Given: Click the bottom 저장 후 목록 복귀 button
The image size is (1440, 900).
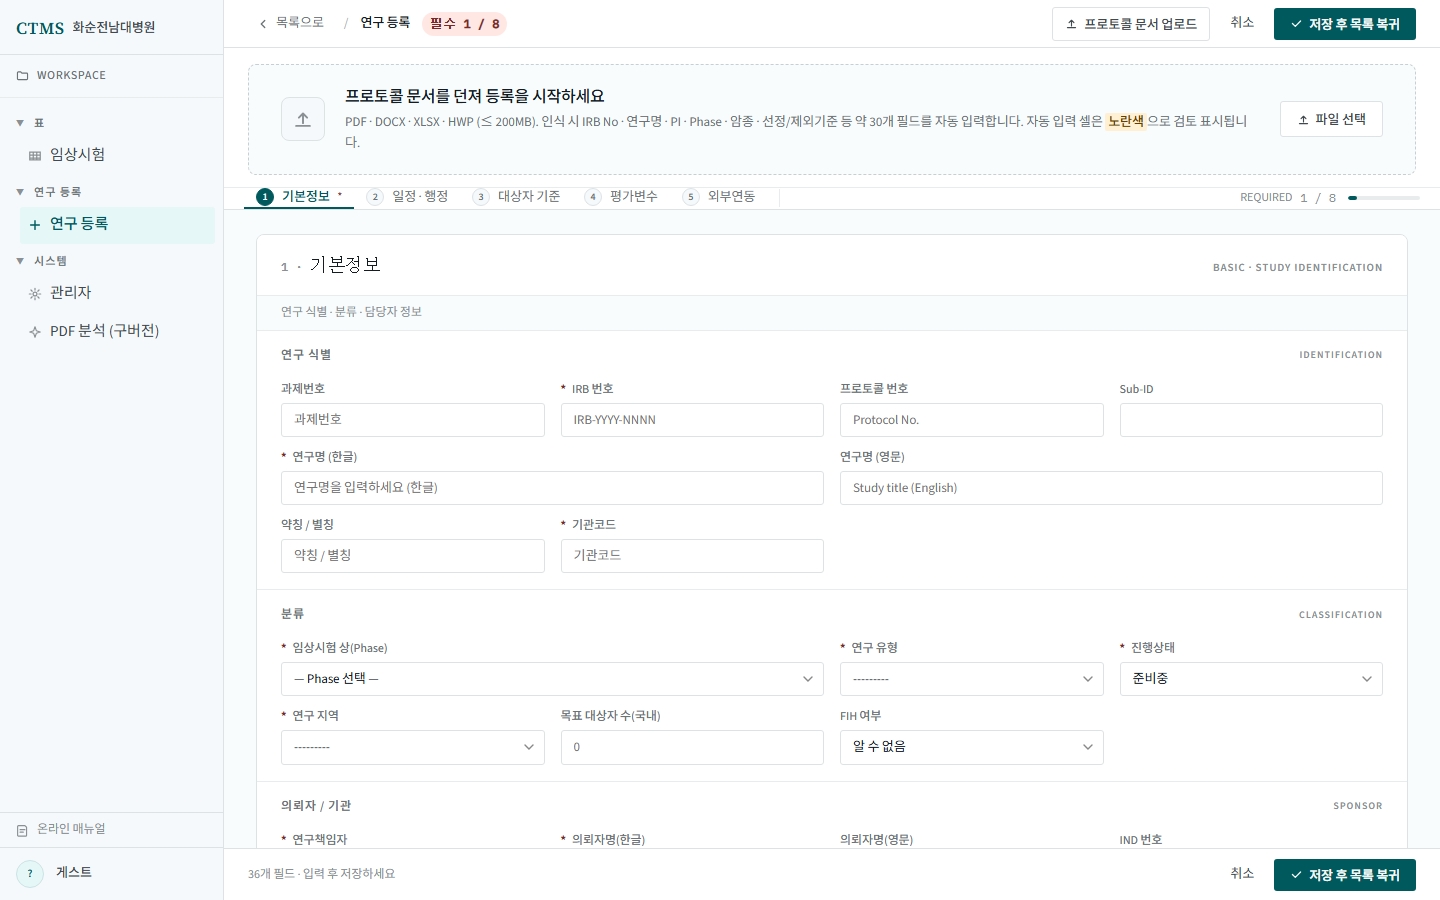Looking at the screenshot, I should (1345, 875).
